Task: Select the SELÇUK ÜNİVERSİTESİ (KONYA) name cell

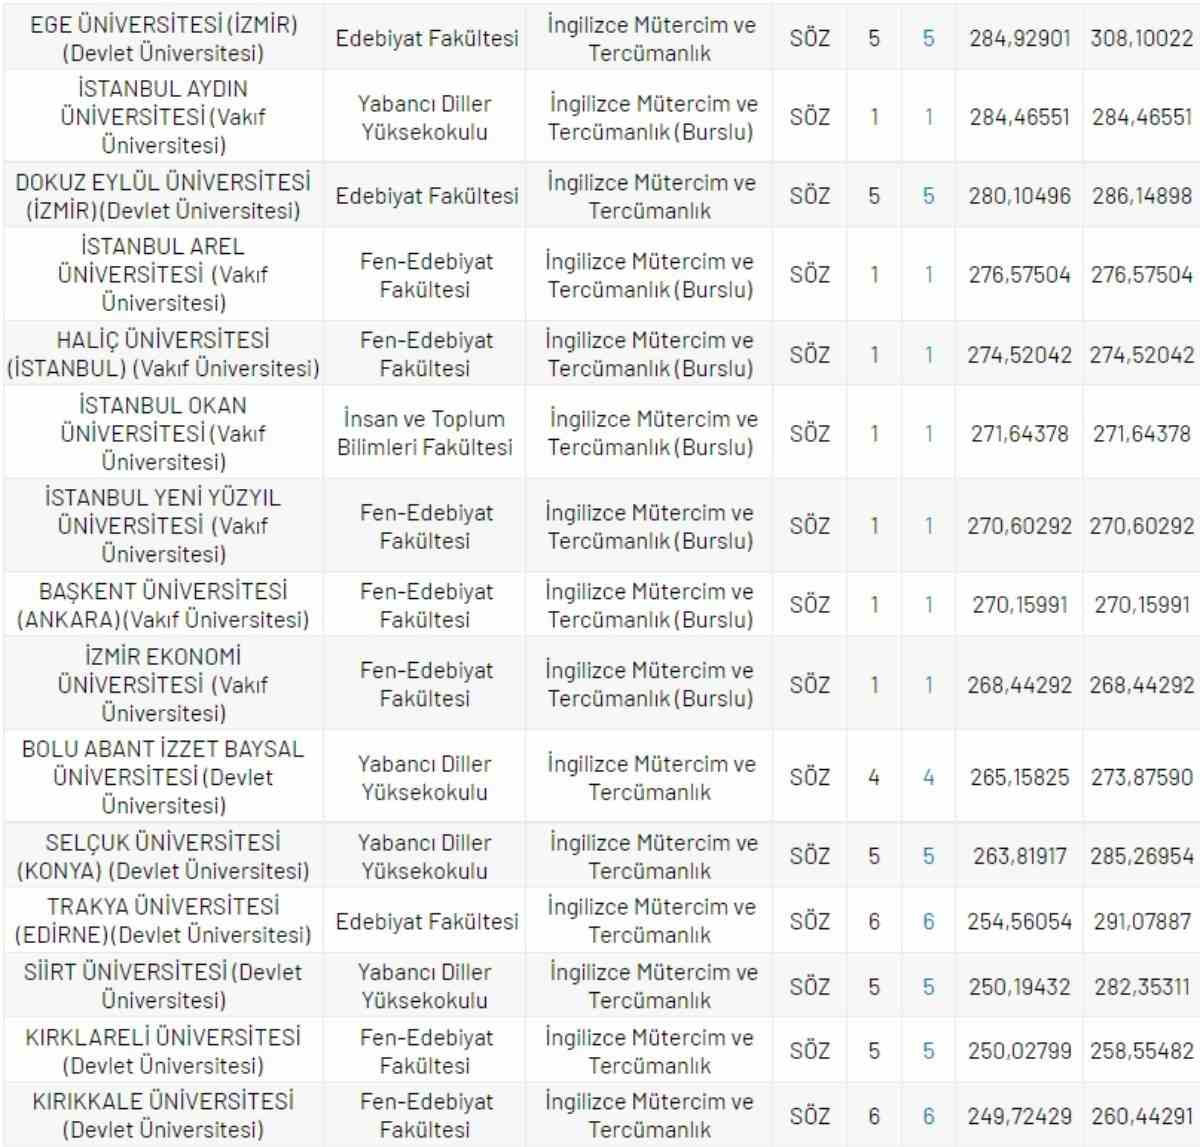Action: pos(163,856)
